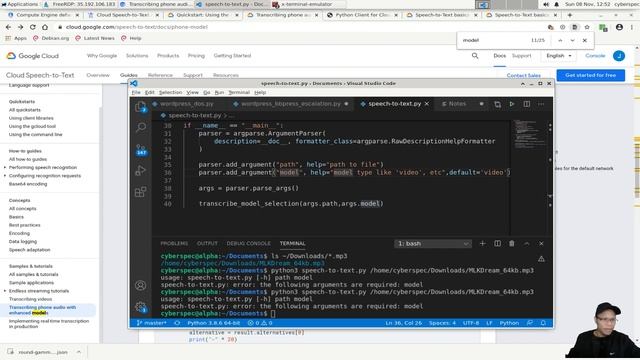
Task: Click the master branch indicator in status bar
Action: tap(151, 323)
